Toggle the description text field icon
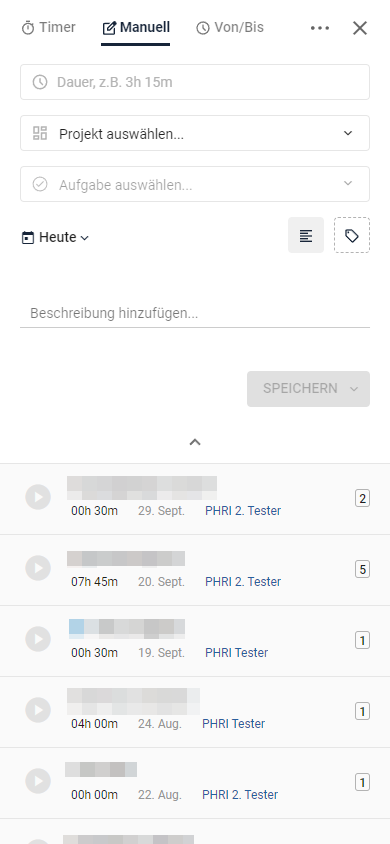Viewport: 390px width, 844px height. pyautogui.click(x=306, y=235)
